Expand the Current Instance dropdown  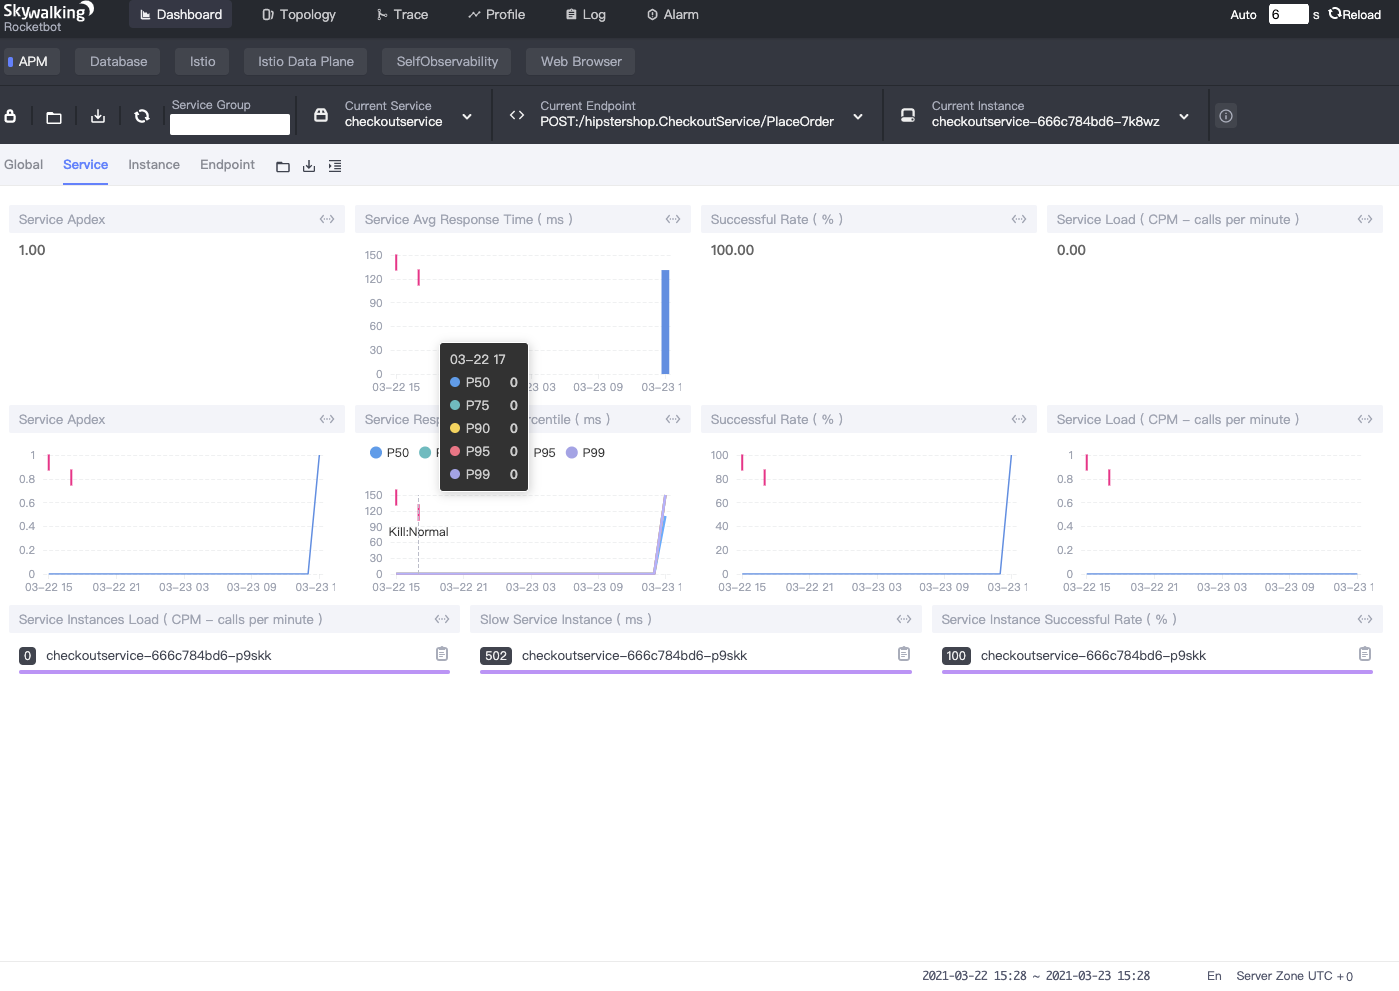click(x=1184, y=117)
